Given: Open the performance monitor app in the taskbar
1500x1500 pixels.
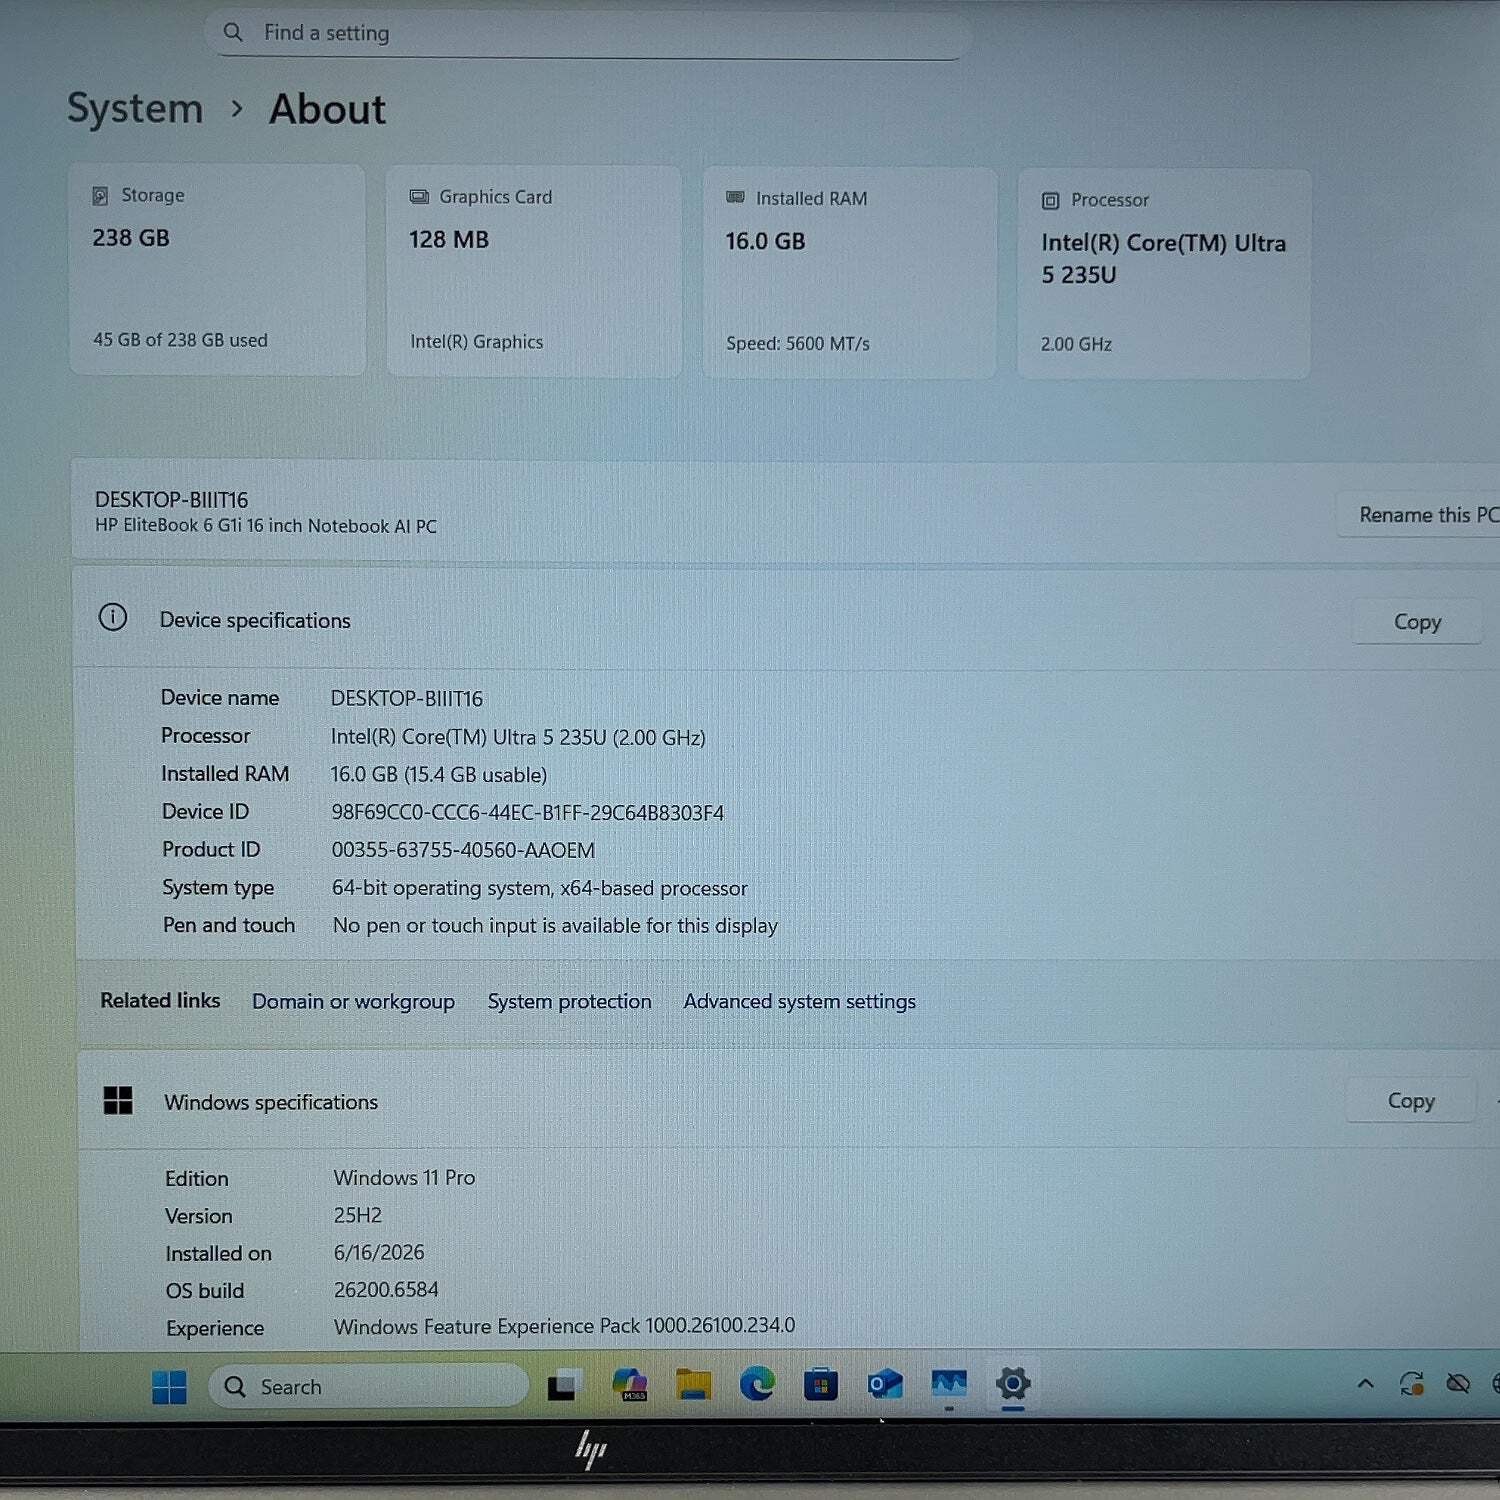Looking at the screenshot, I should (x=949, y=1384).
